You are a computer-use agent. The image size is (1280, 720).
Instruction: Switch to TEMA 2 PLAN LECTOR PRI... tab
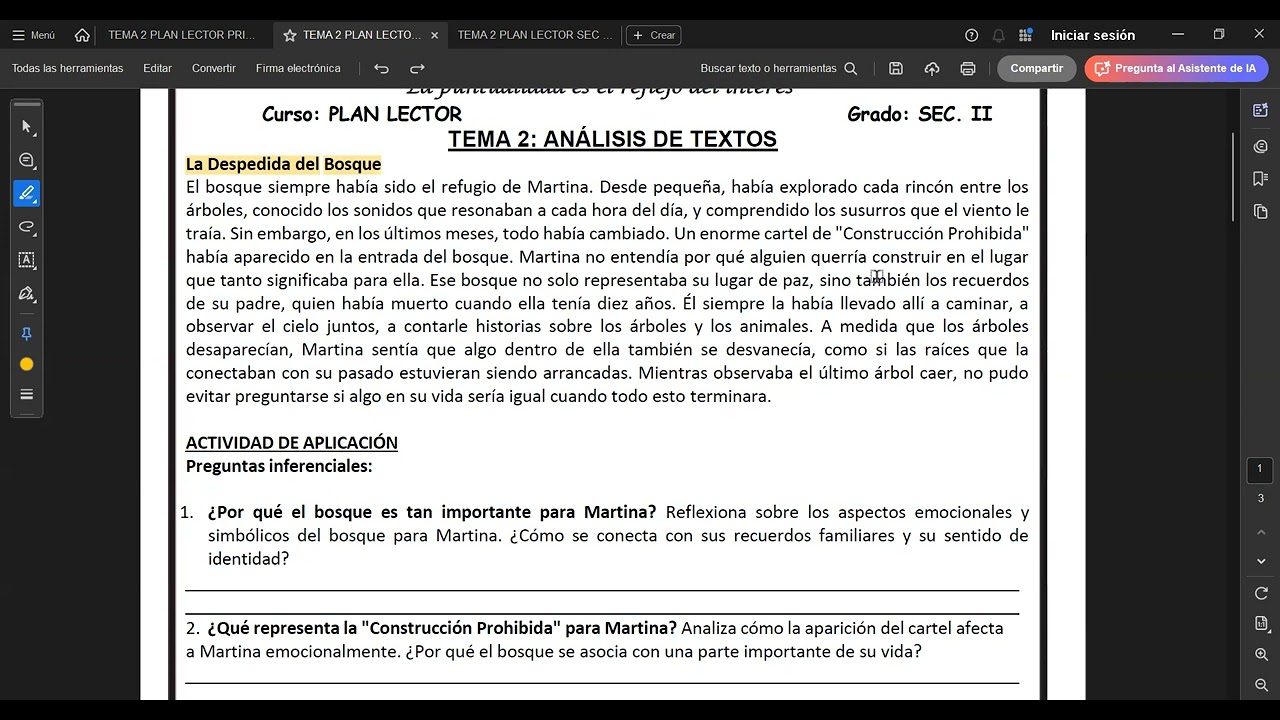click(182, 35)
